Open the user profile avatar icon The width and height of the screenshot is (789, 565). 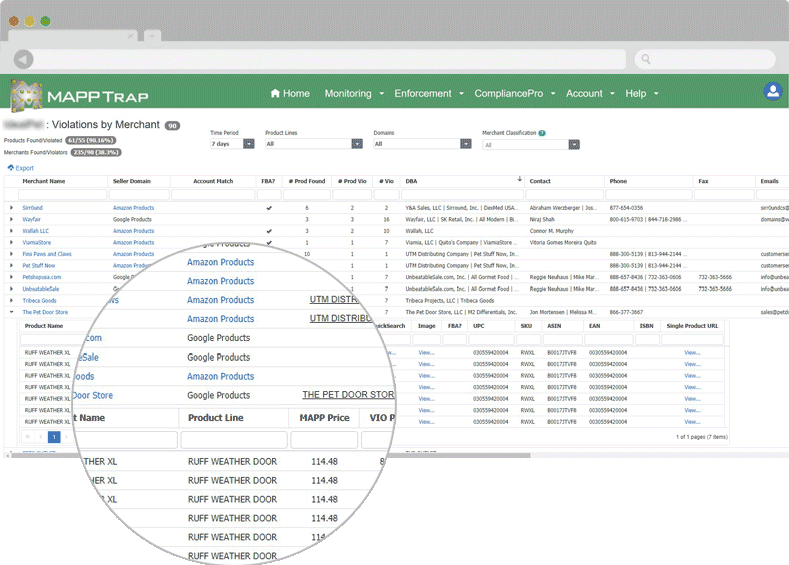pos(773,92)
